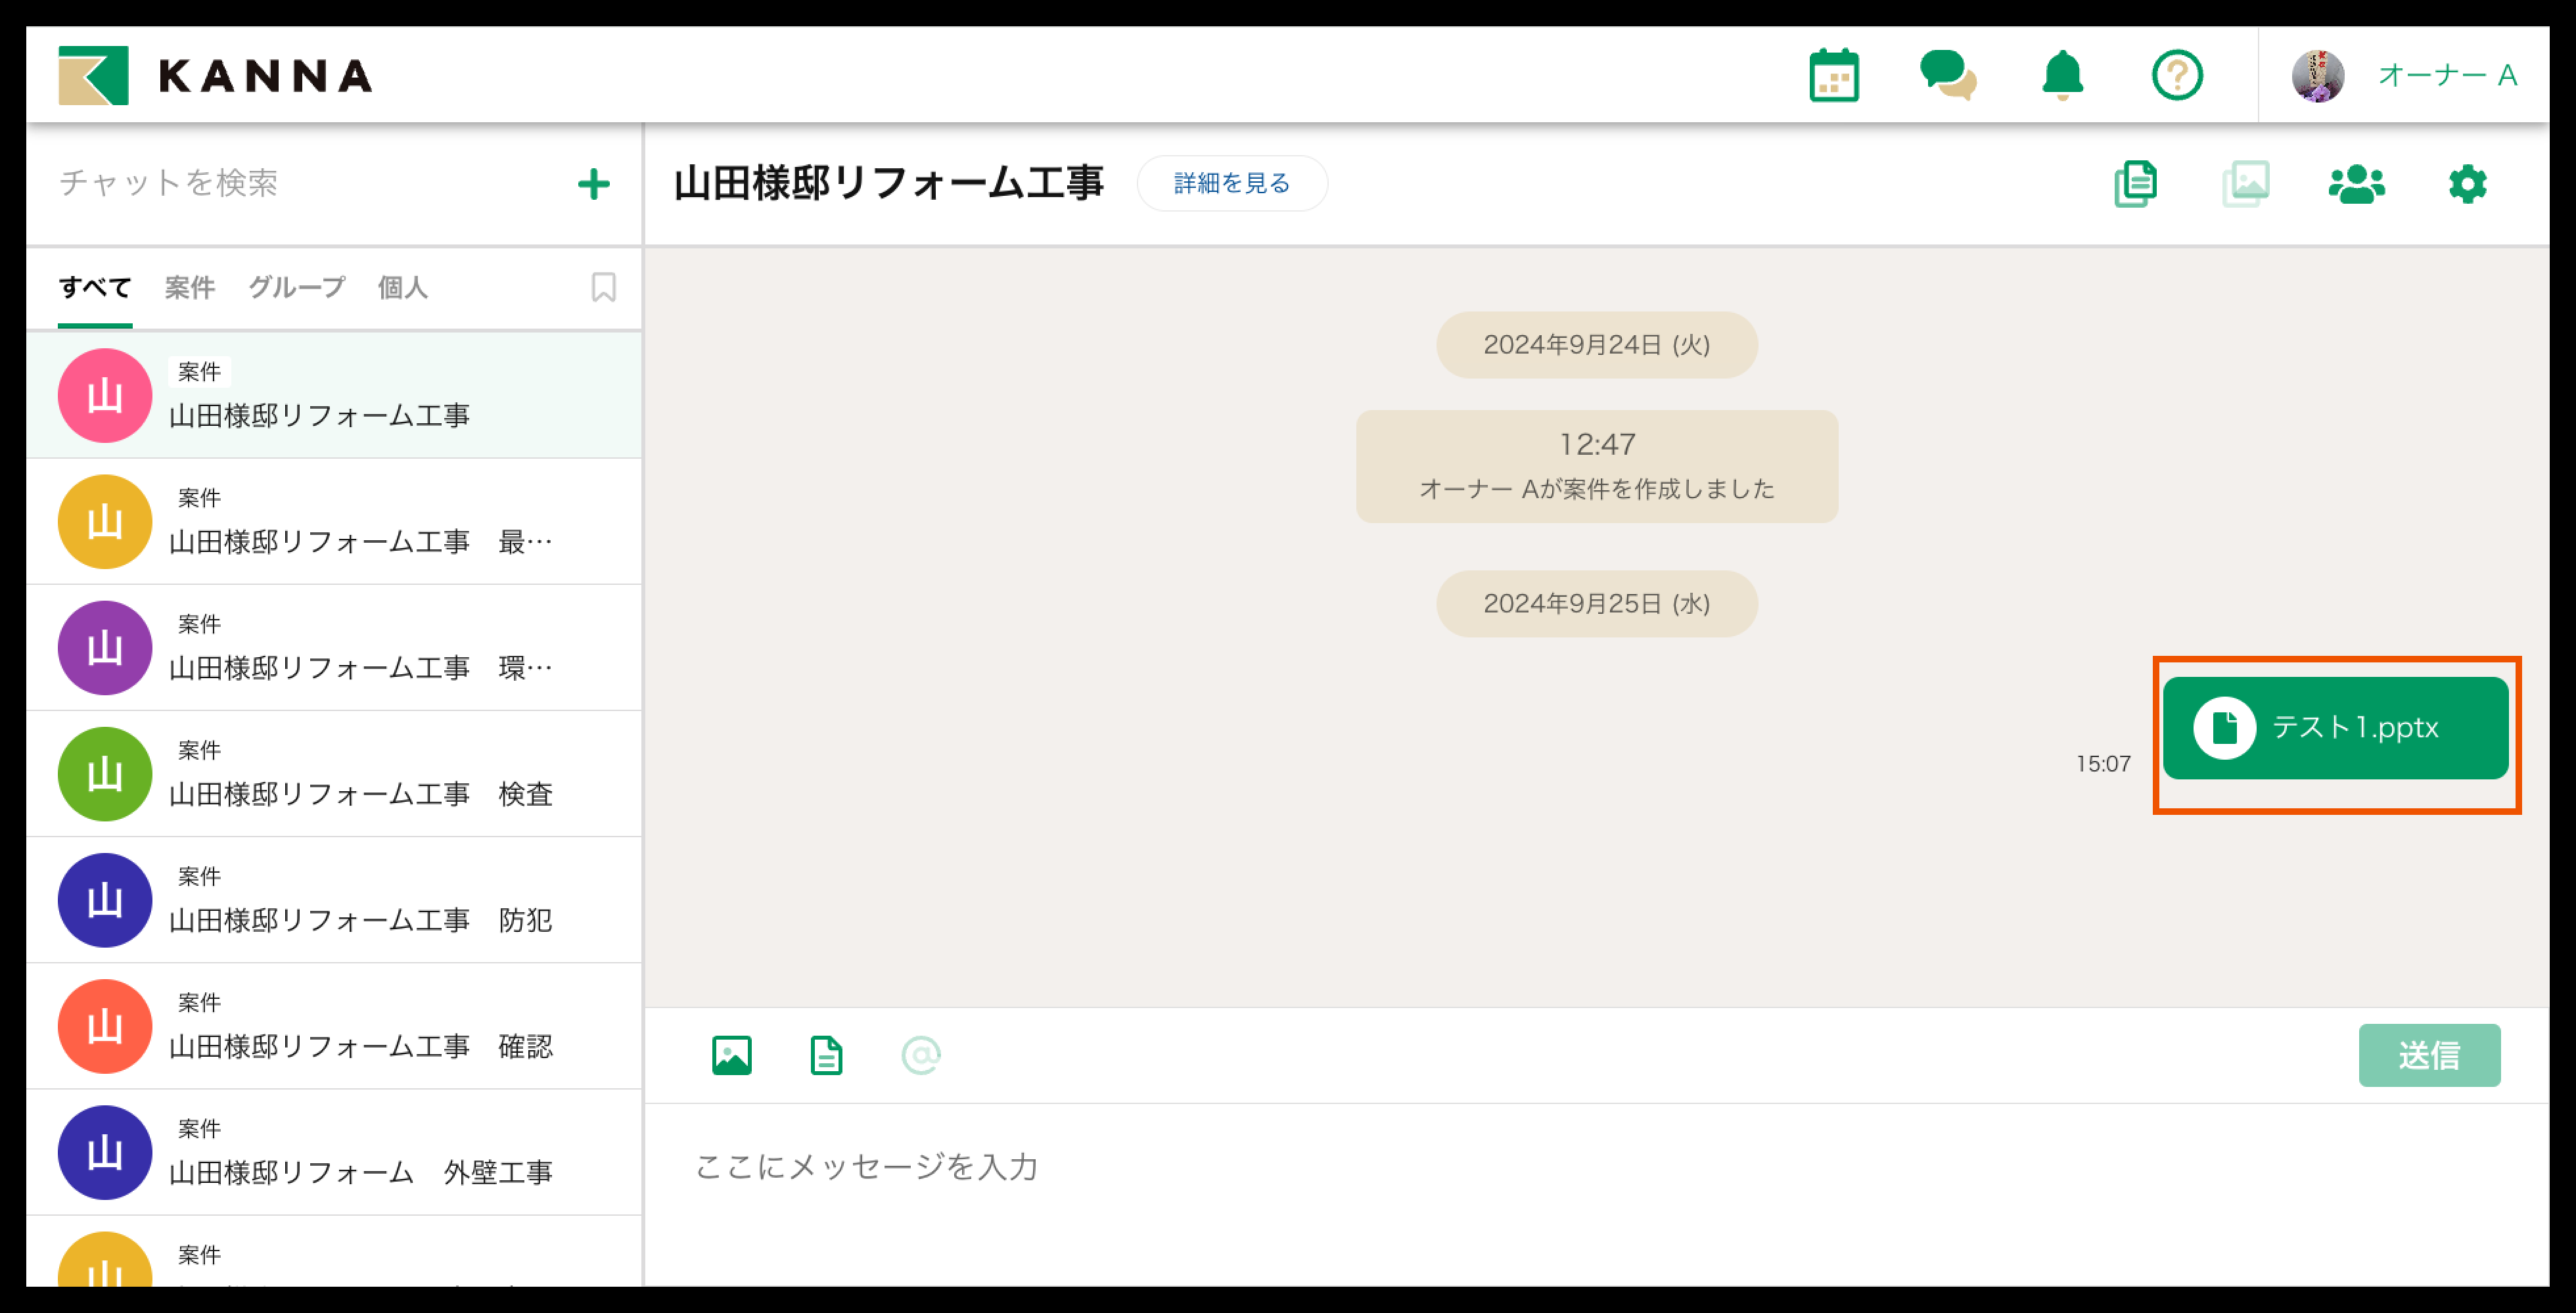Image resolution: width=2576 pixels, height=1313 pixels.
Task: Select the 個人 tab
Action: pyautogui.click(x=402, y=288)
